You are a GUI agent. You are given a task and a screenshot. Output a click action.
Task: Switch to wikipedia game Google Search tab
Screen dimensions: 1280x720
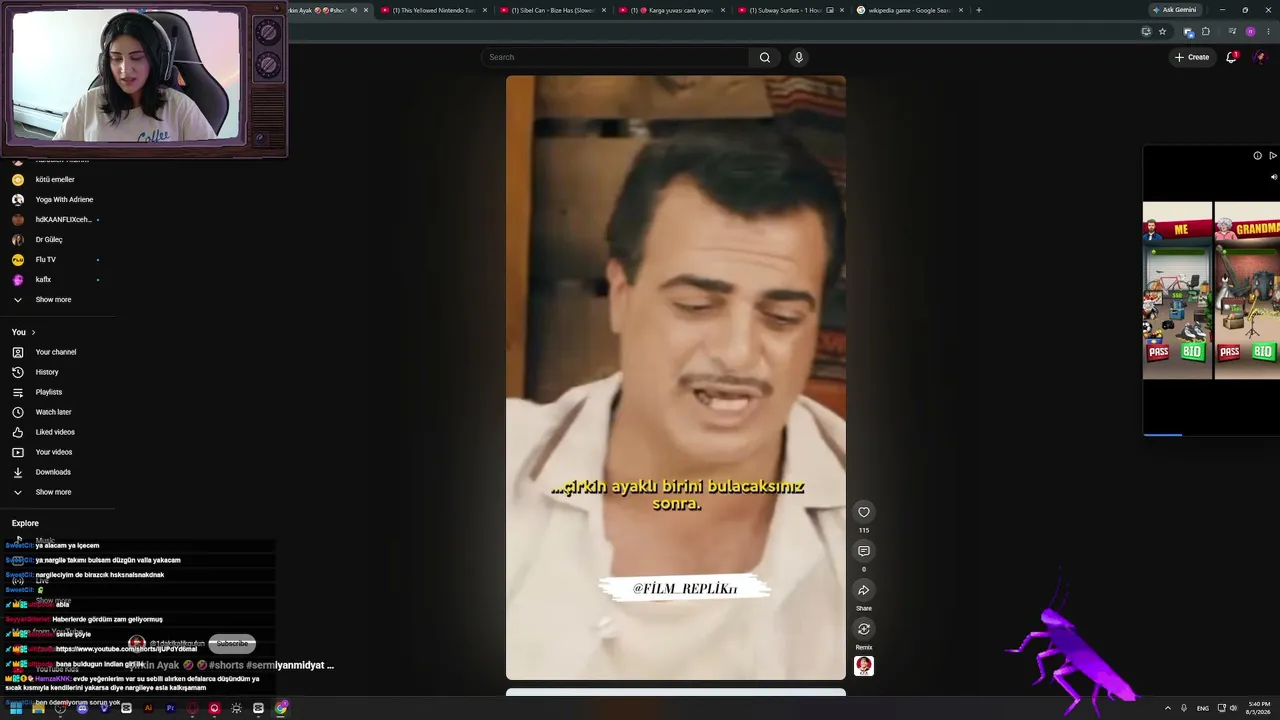point(910,10)
